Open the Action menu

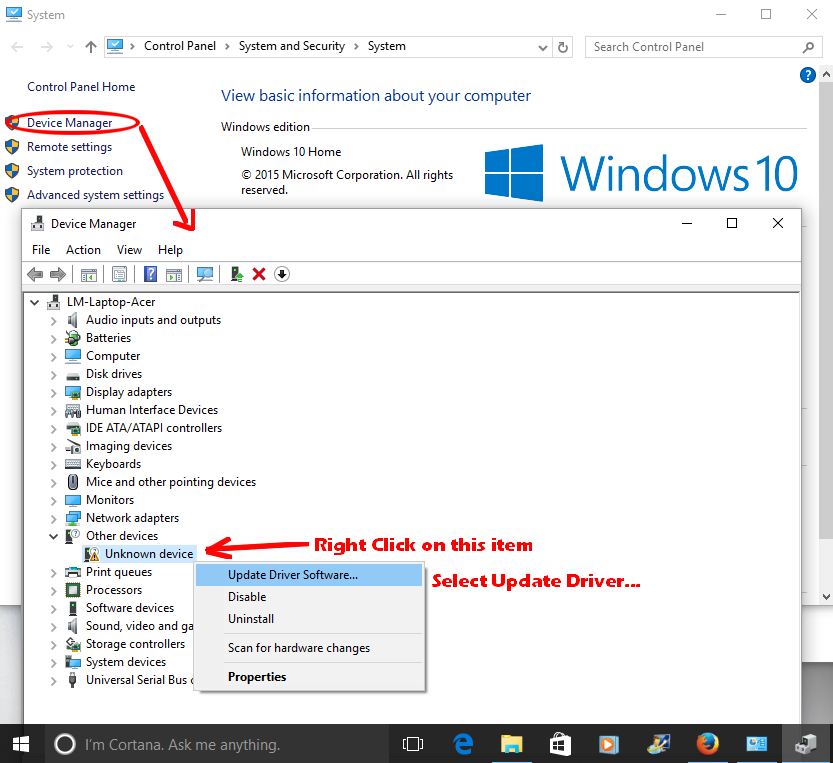point(83,250)
